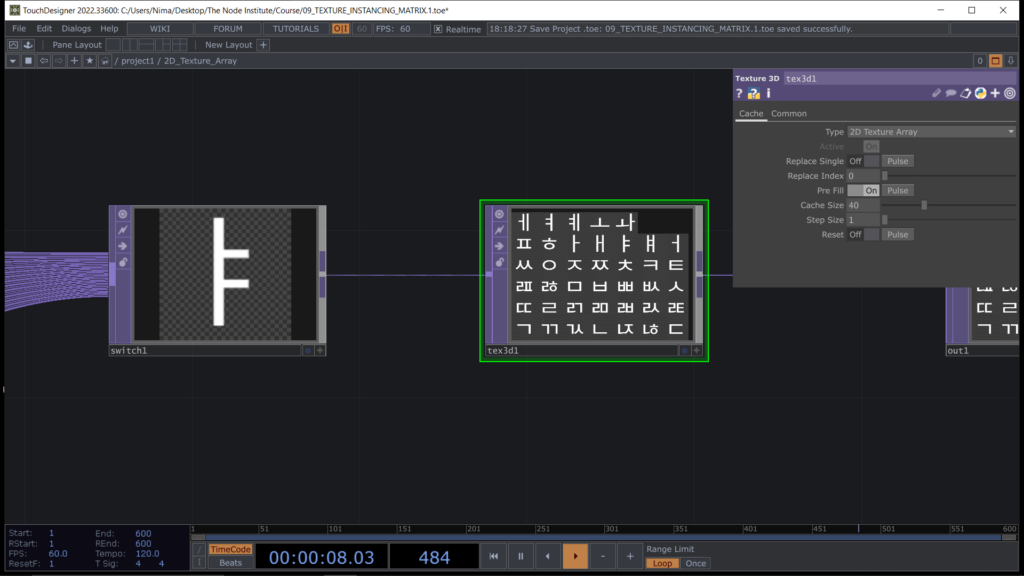Expand the switch1 node viewer plus

tap(320, 351)
